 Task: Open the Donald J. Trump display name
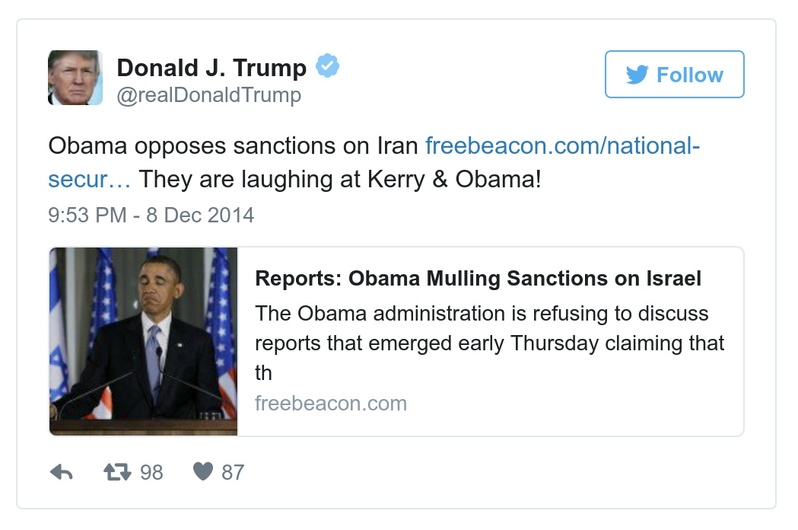tap(211, 67)
